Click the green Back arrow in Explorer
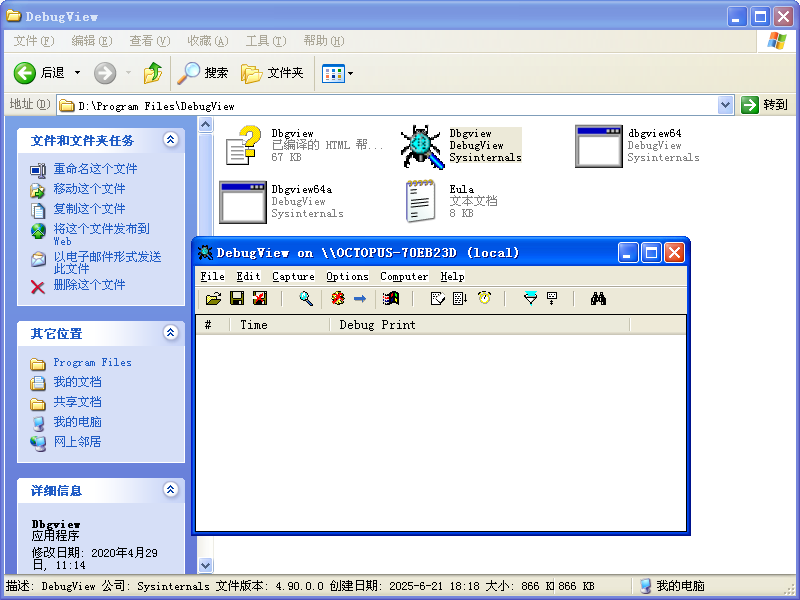This screenshot has height=600, width=800. [24, 73]
